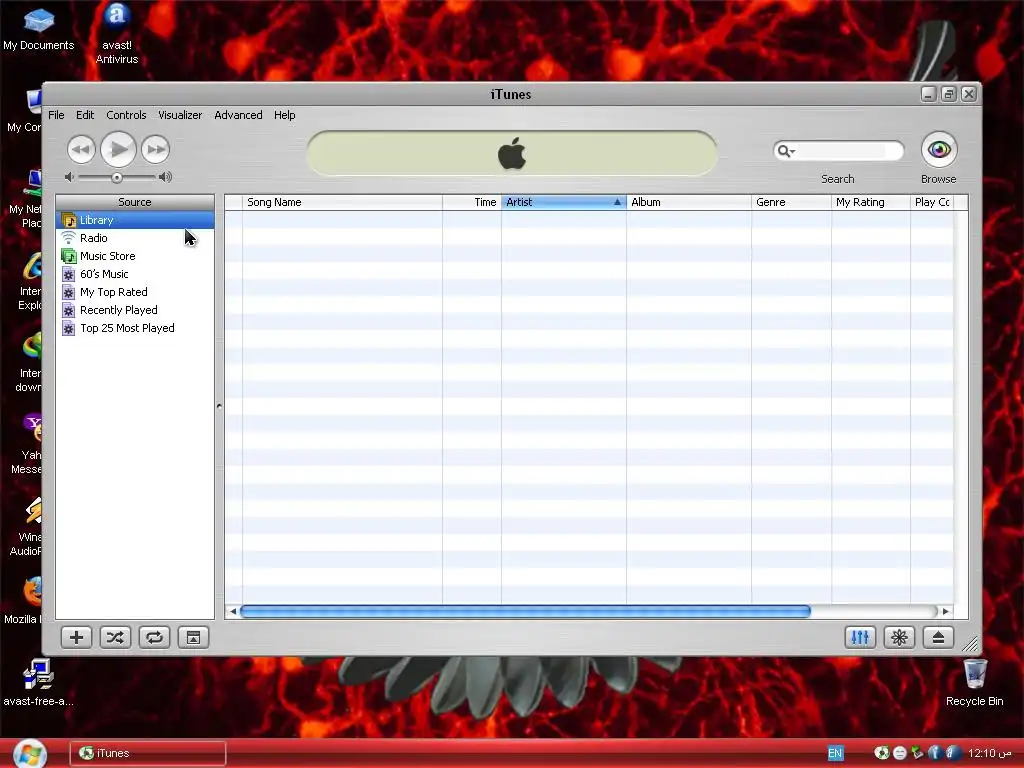
Task: Click the Source list header
Action: tap(135, 202)
